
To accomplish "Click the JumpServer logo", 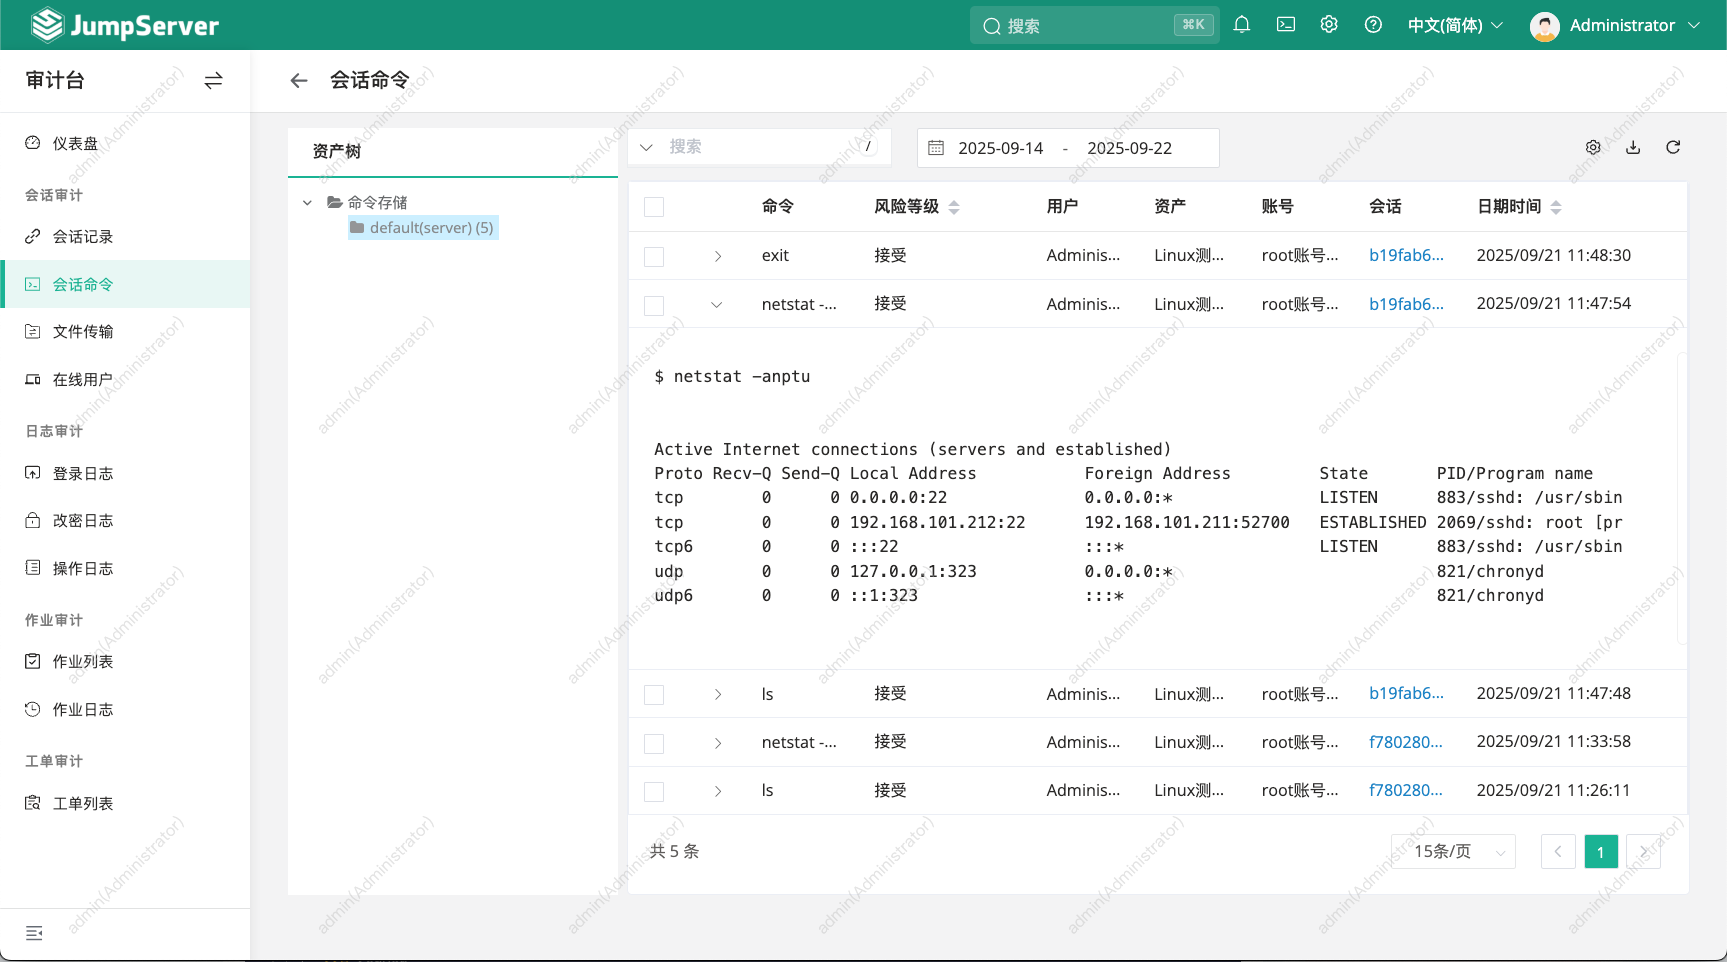I will point(124,24).
